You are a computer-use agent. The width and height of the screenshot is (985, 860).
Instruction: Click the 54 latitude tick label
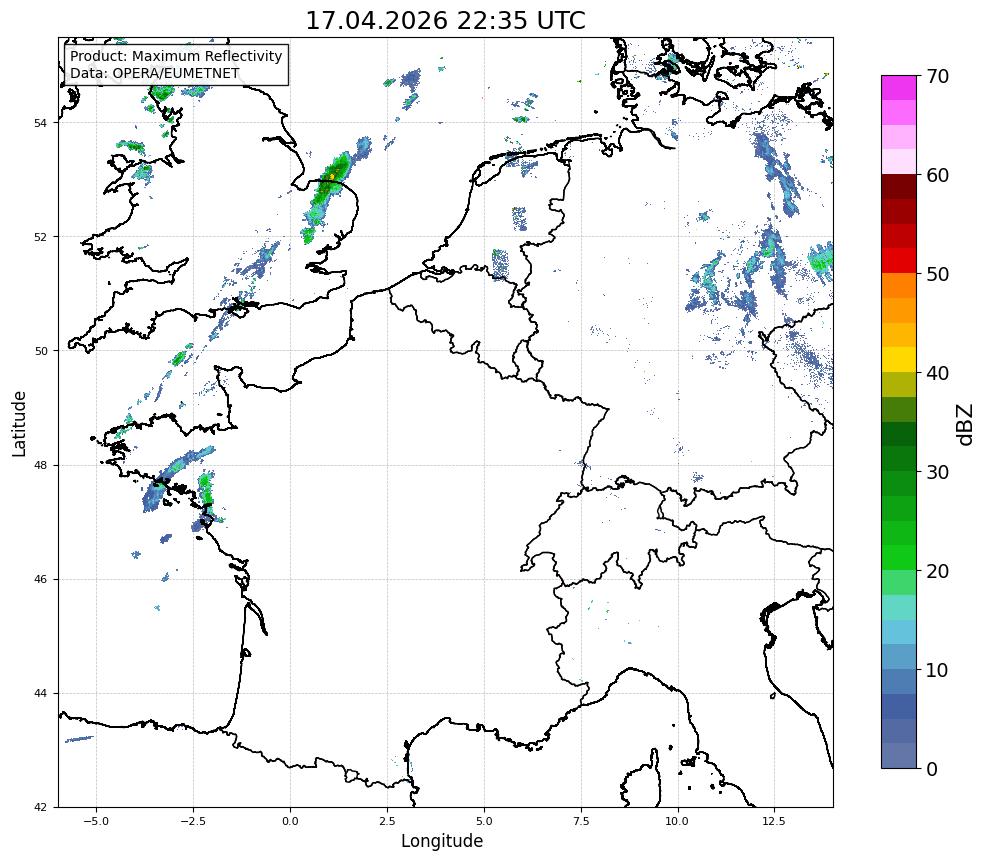point(40,123)
